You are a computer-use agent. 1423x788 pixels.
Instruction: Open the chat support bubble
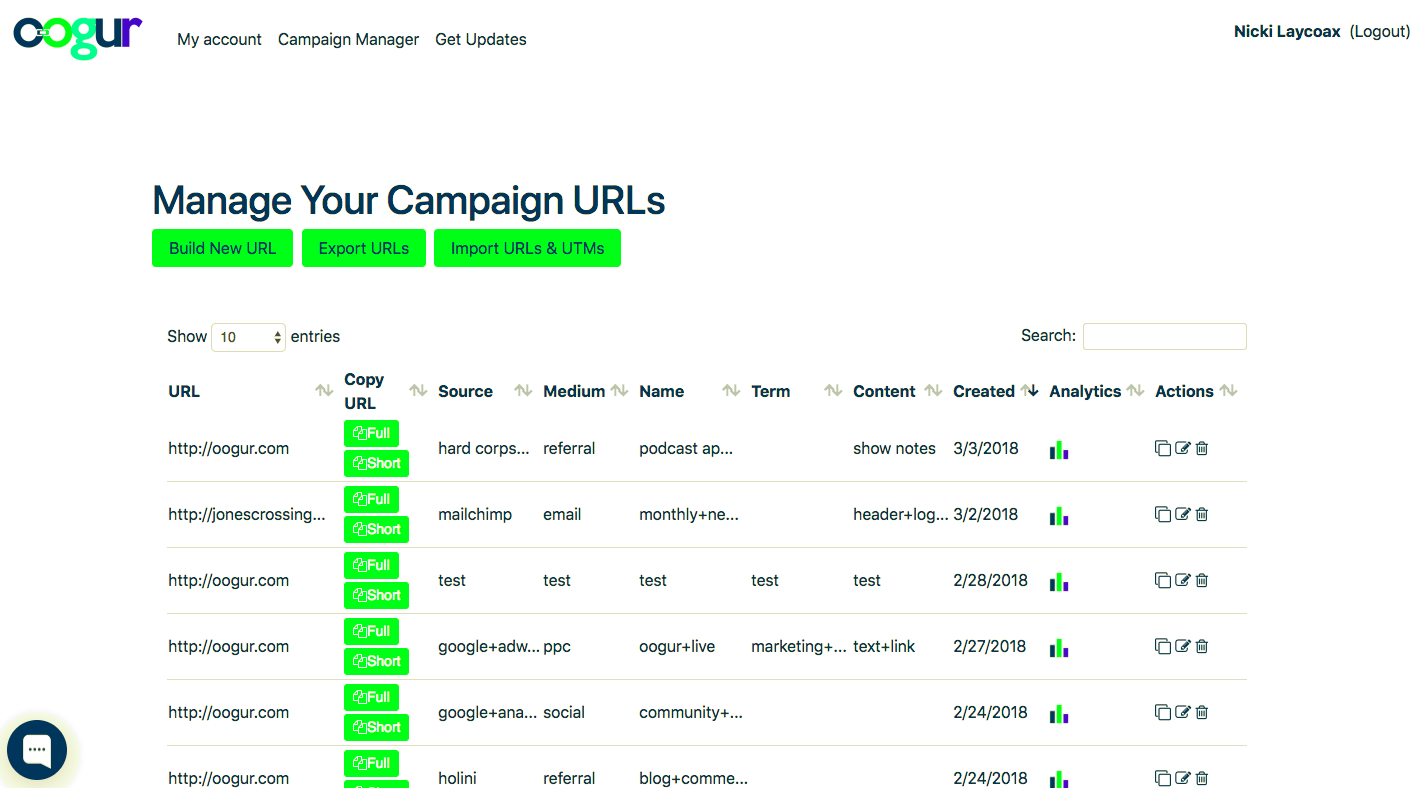[x=37, y=749]
